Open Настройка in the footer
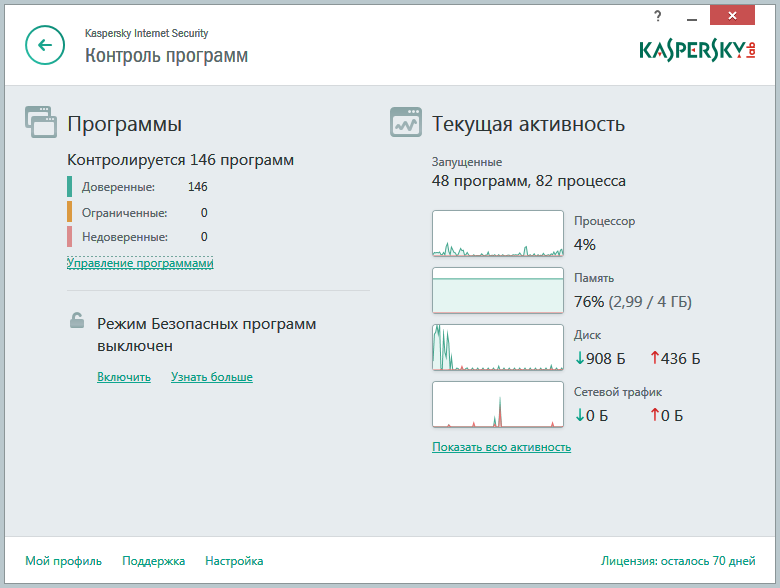This screenshot has width=780, height=588. click(x=234, y=561)
